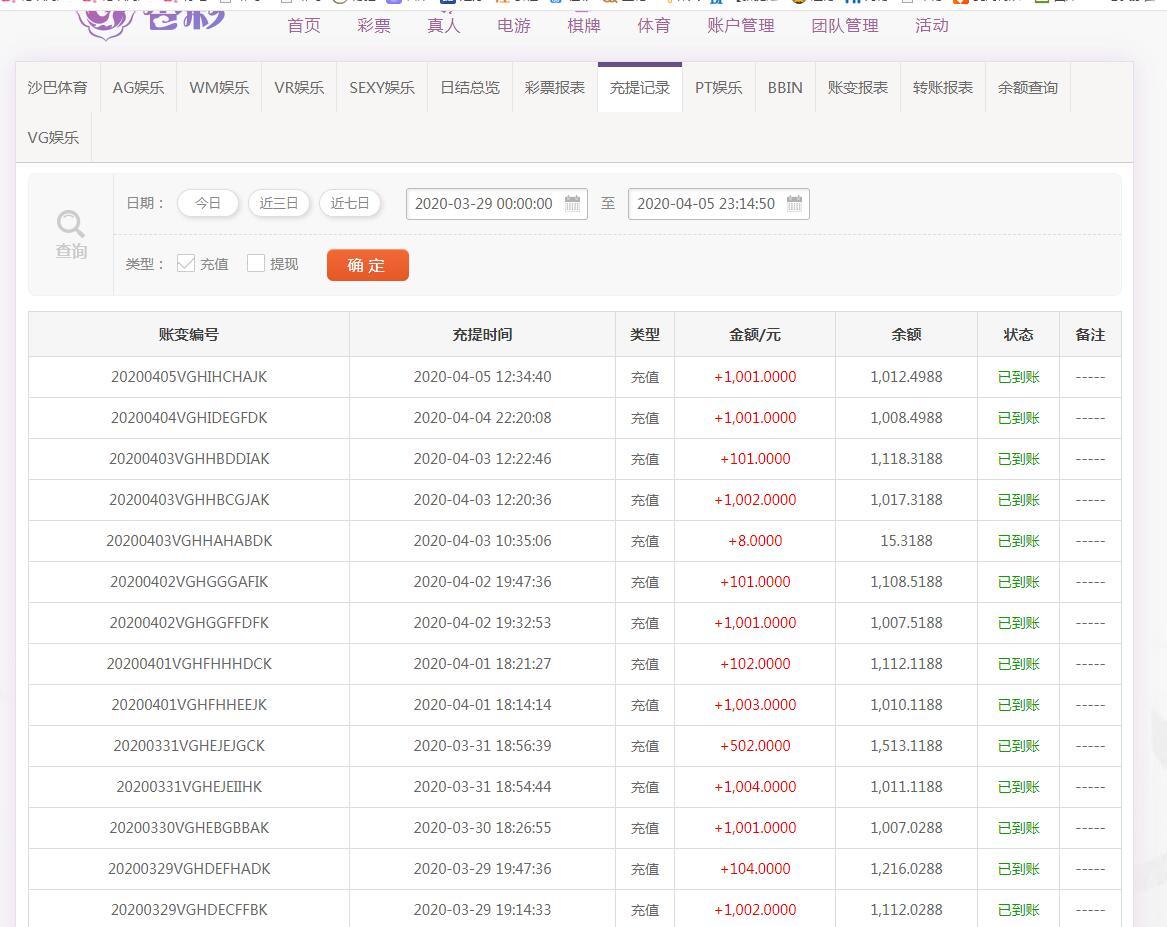Click amount +8.0000
1167x927 pixels.
point(755,541)
